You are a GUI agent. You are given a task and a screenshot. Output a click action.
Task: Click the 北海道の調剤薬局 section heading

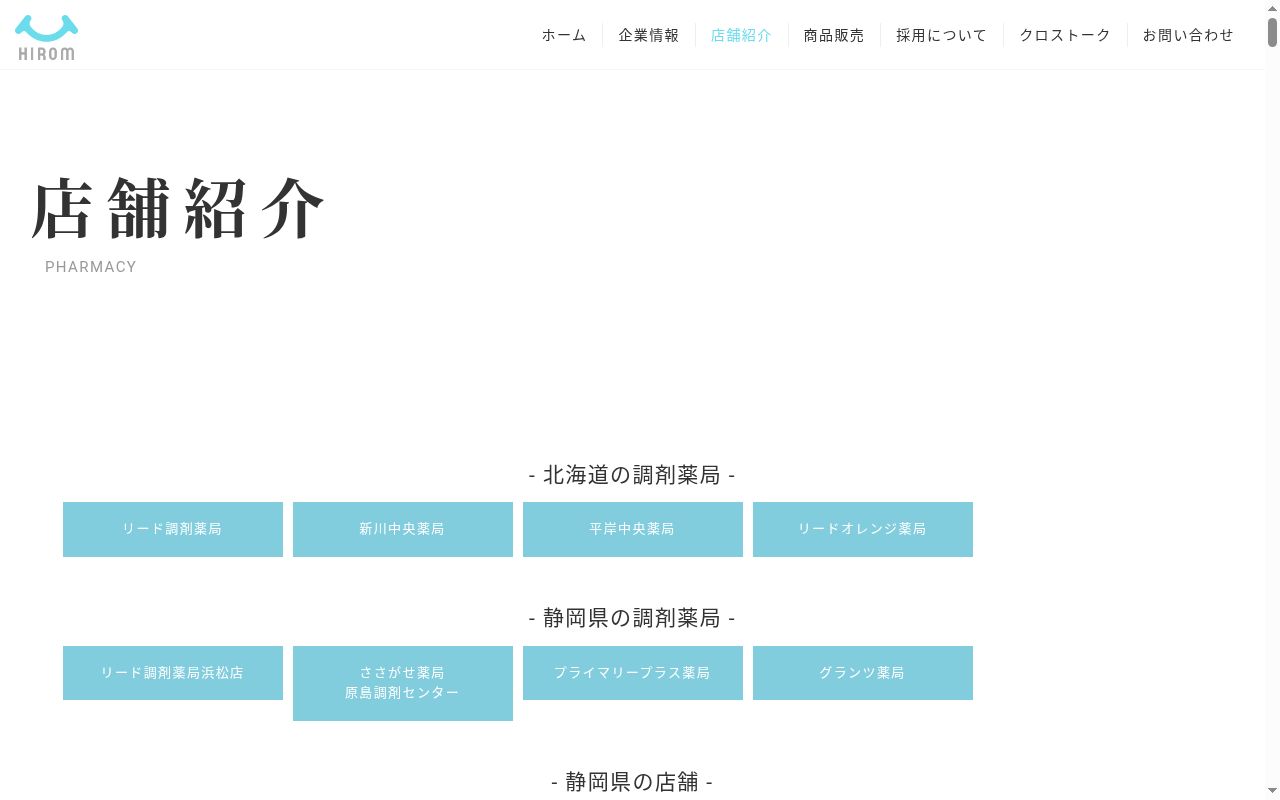click(x=632, y=475)
